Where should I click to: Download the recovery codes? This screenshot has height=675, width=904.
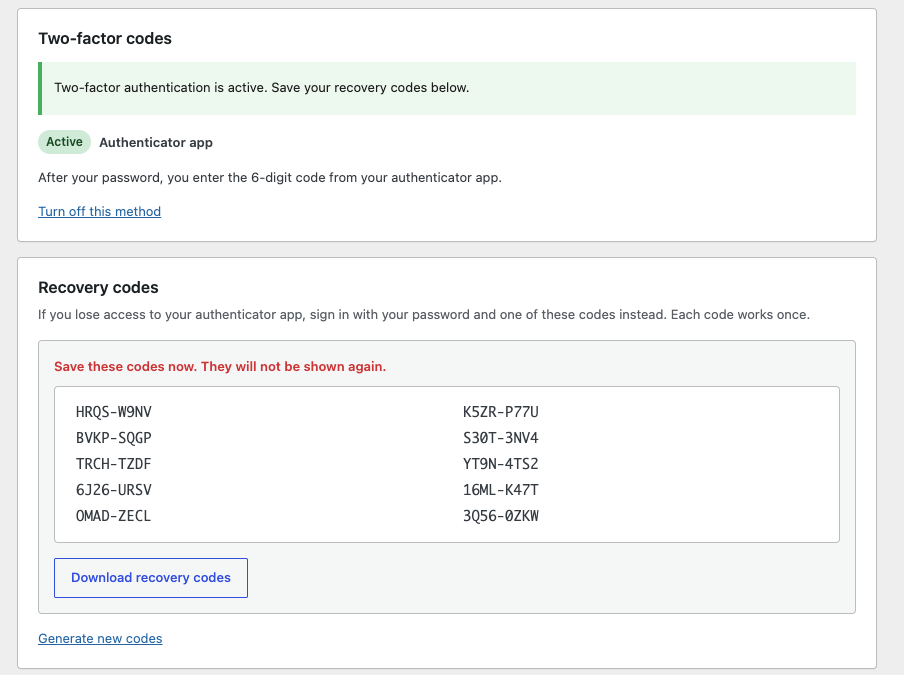tap(151, 578)
